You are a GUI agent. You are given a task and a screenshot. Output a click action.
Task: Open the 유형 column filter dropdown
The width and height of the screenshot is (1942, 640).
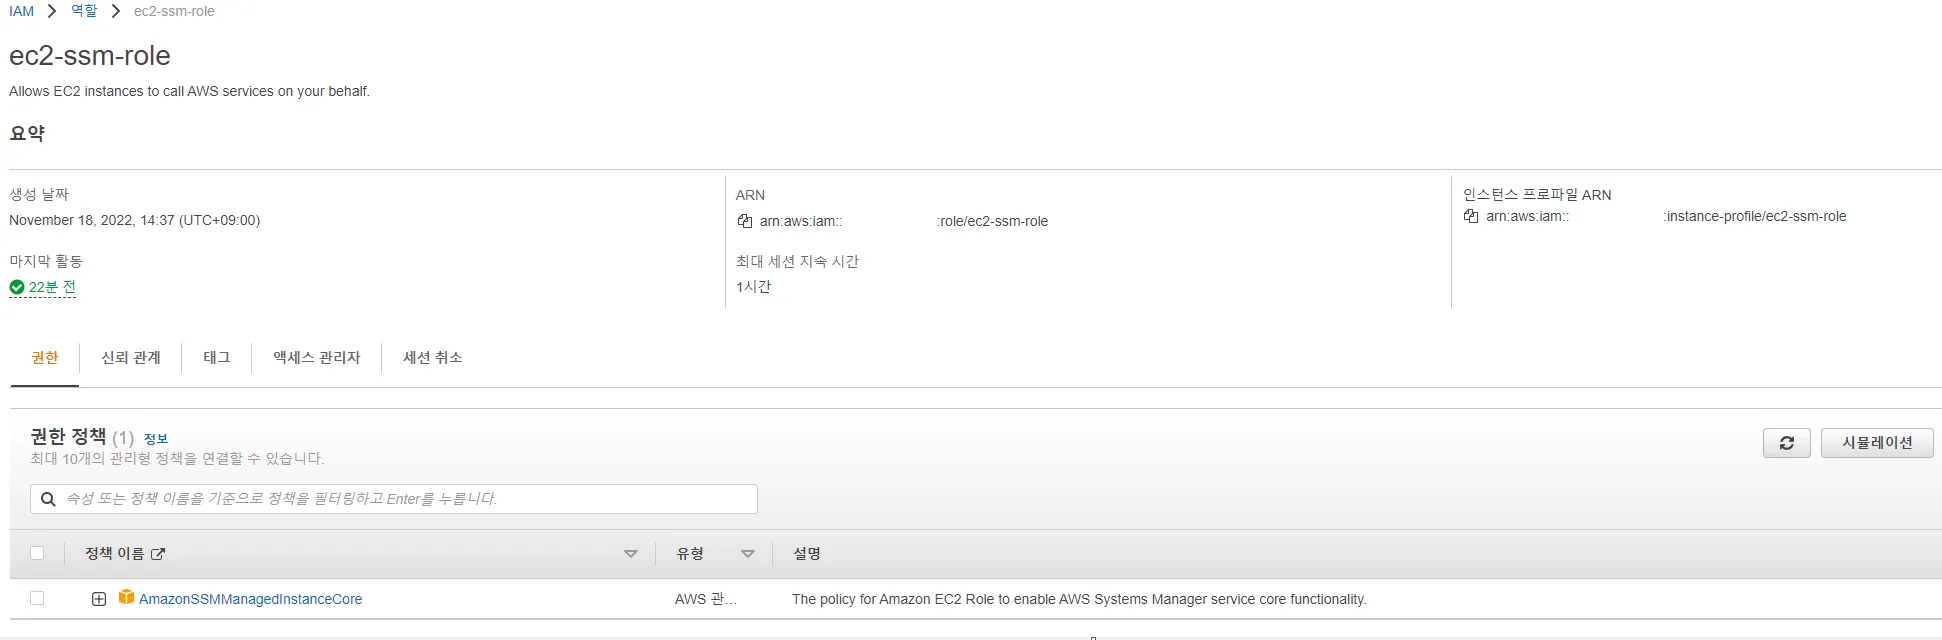tap(748, 554)
